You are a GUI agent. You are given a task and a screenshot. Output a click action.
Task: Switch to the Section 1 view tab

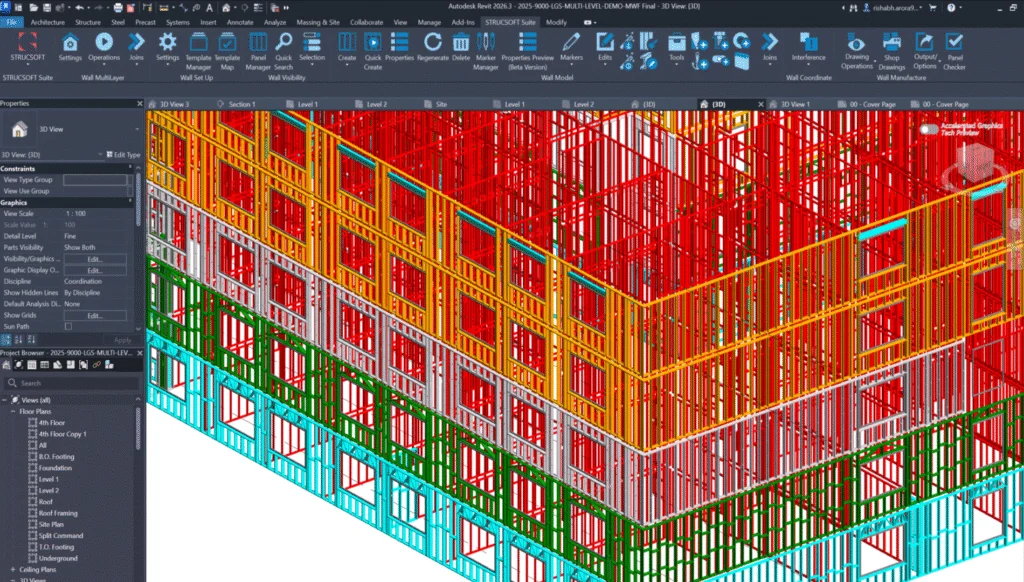tap(241, 104)
